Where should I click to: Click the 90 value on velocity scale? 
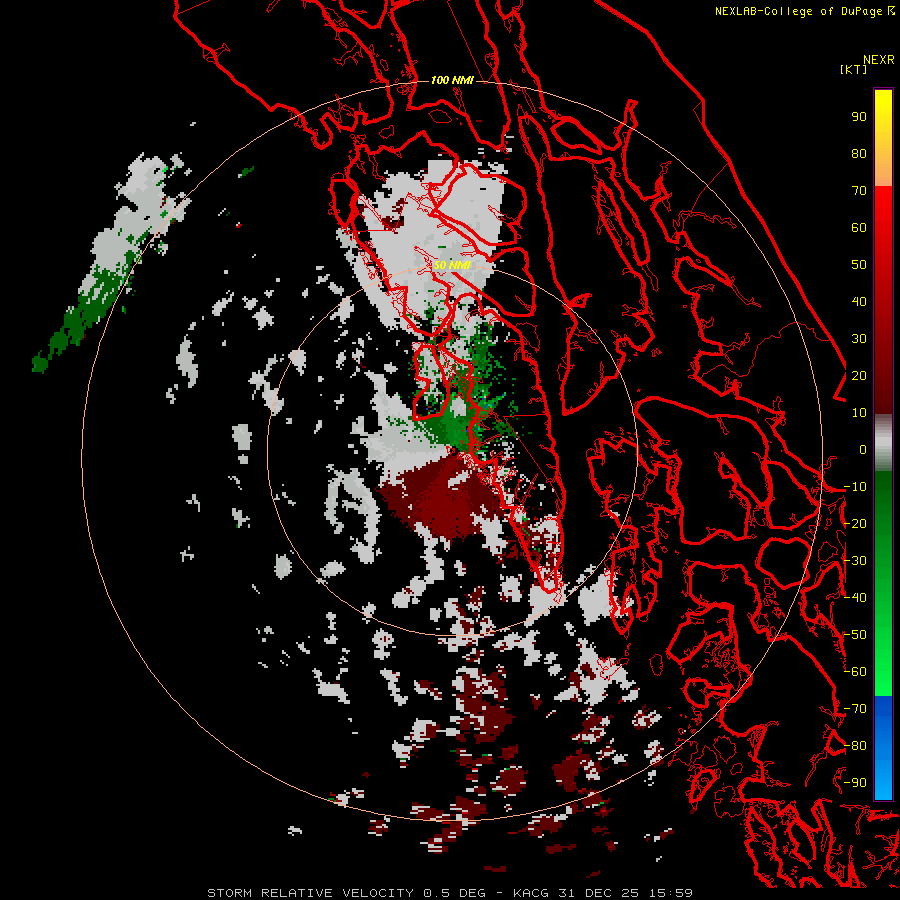(x=859, y=117)
